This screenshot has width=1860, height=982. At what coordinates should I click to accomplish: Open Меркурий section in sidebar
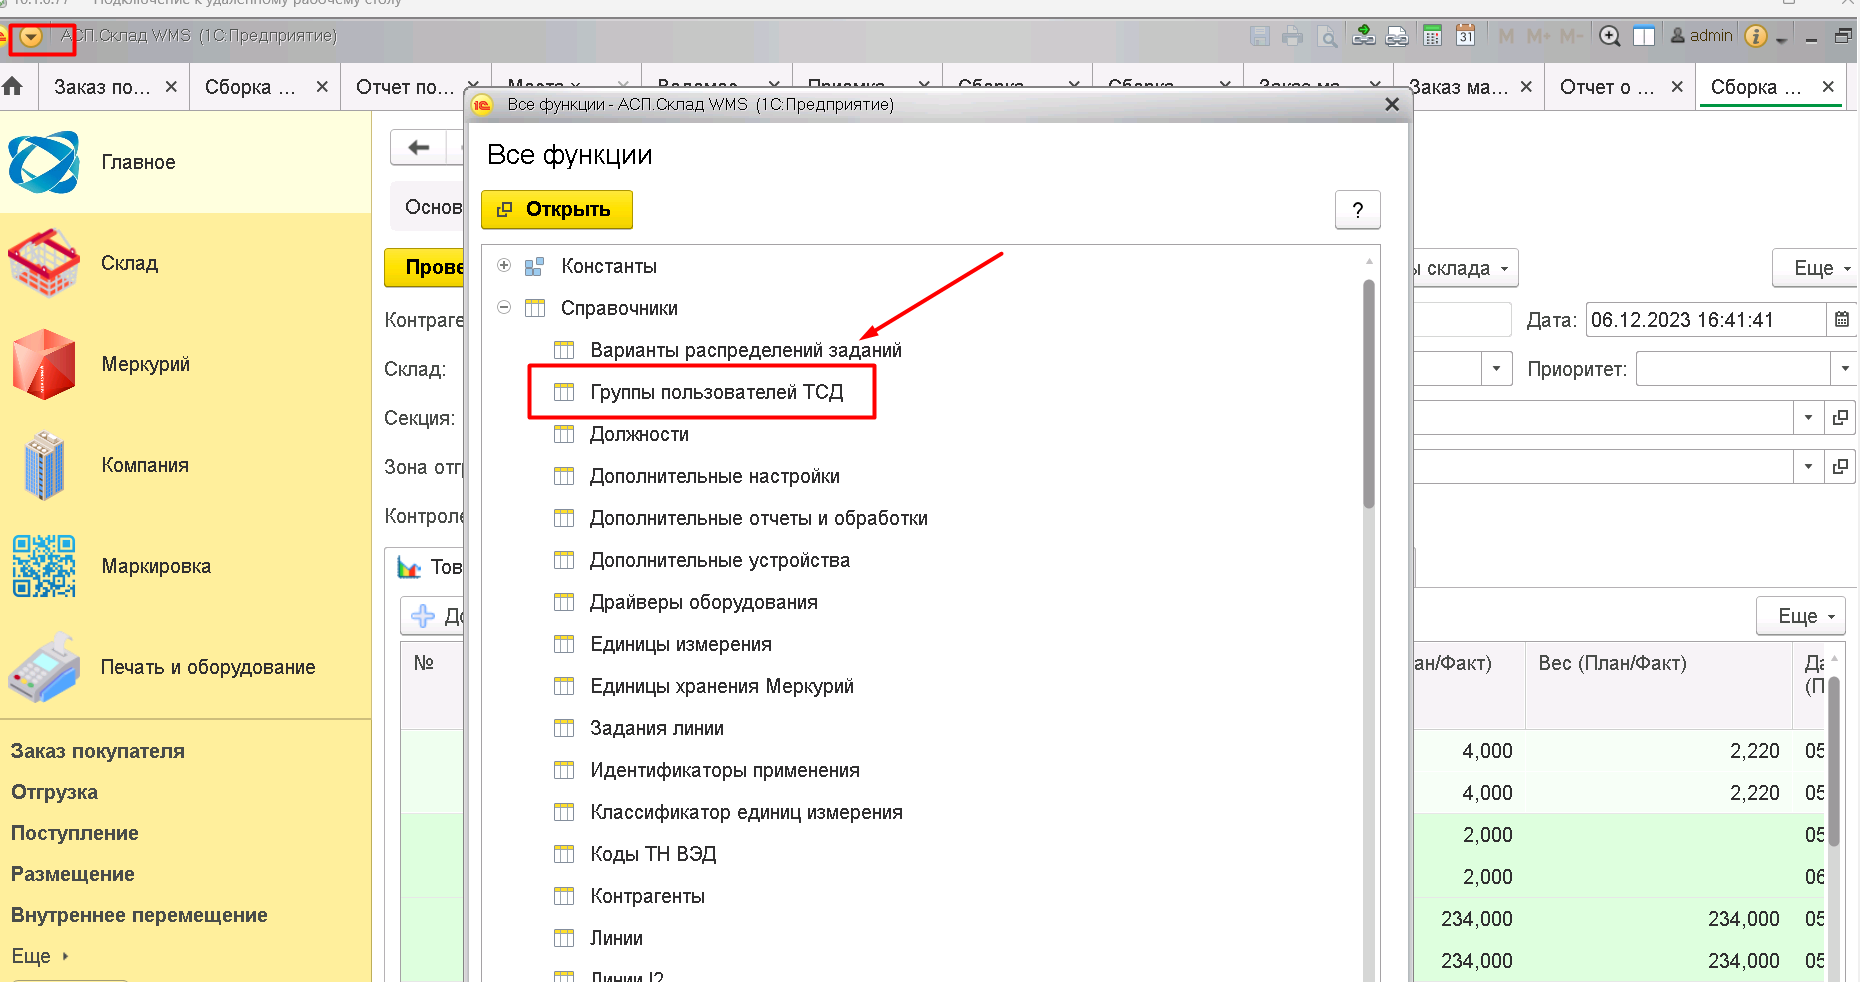[x=146, y=364]
